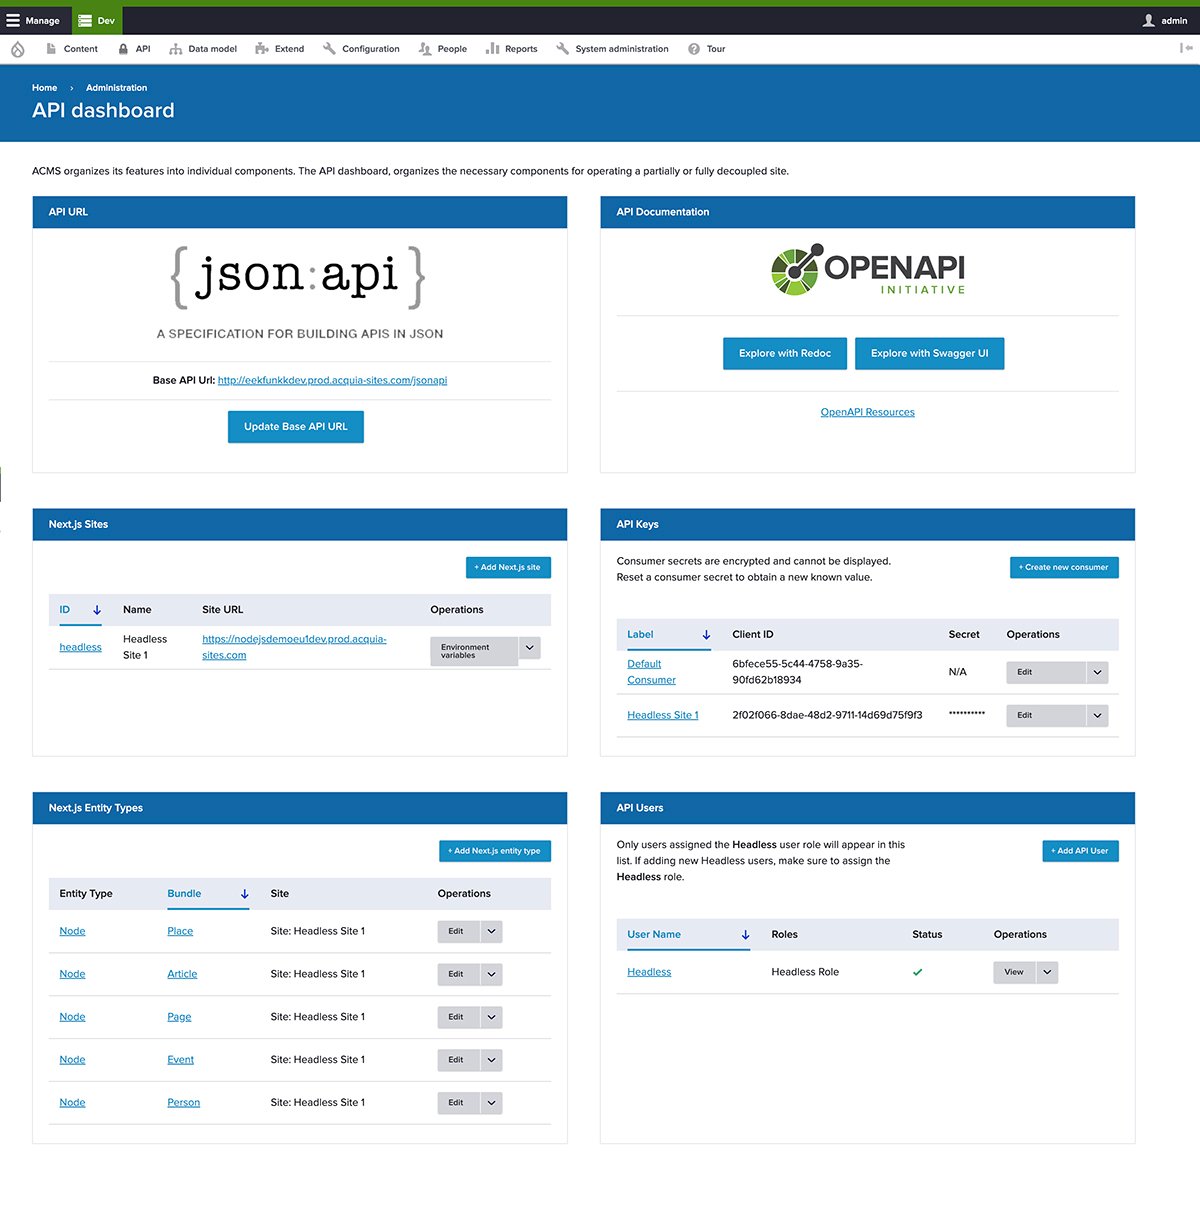Click the home icon in the toolbar
1200x1217 pixels.
[17, 48]
